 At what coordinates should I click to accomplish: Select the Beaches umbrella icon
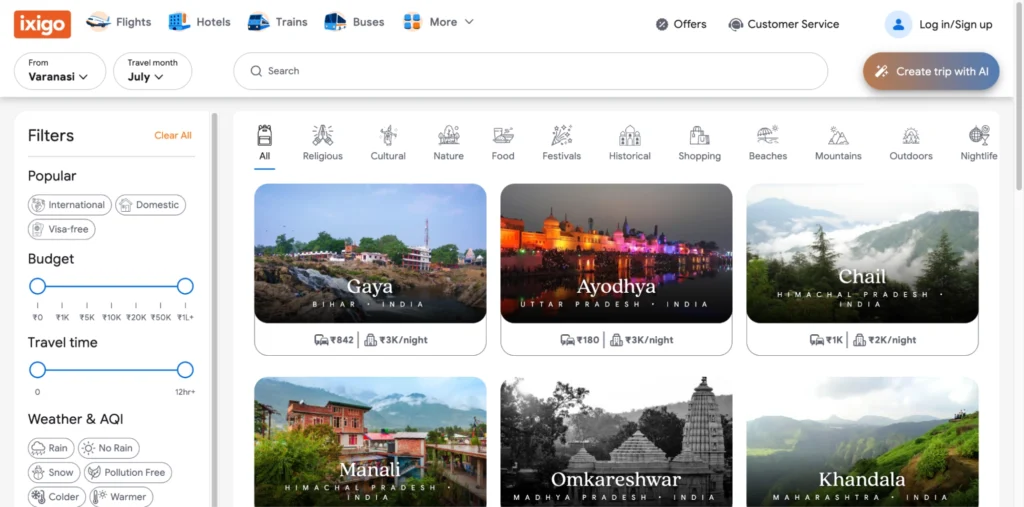(768, 135)
